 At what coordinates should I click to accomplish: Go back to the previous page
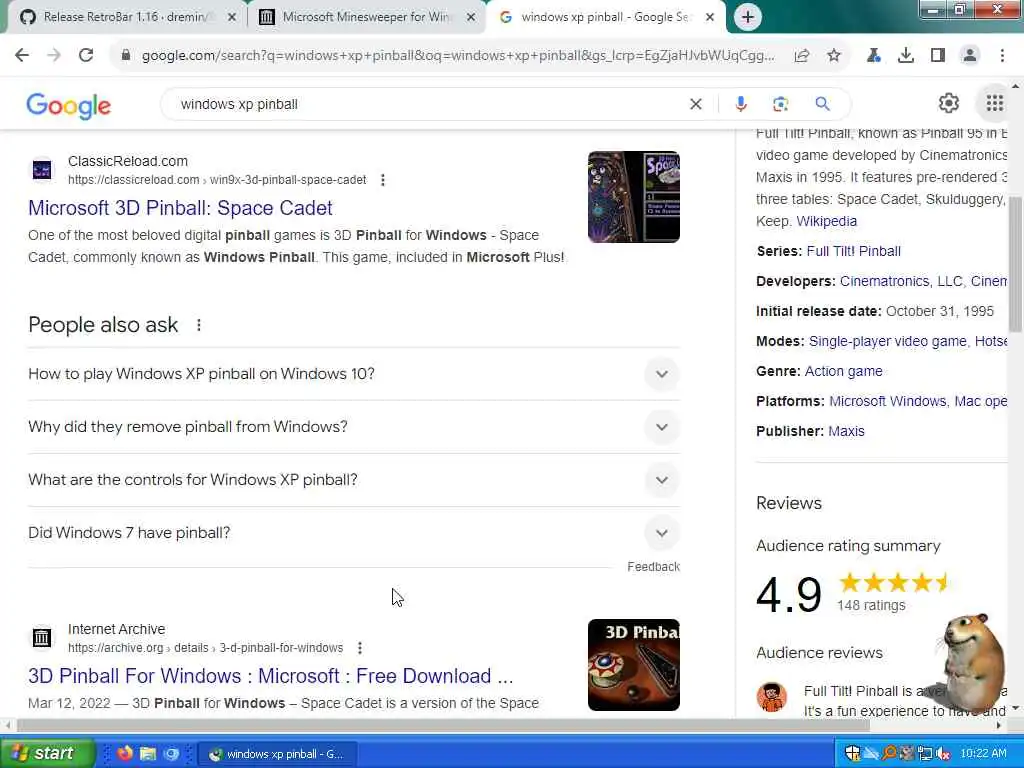click(22, 56)
